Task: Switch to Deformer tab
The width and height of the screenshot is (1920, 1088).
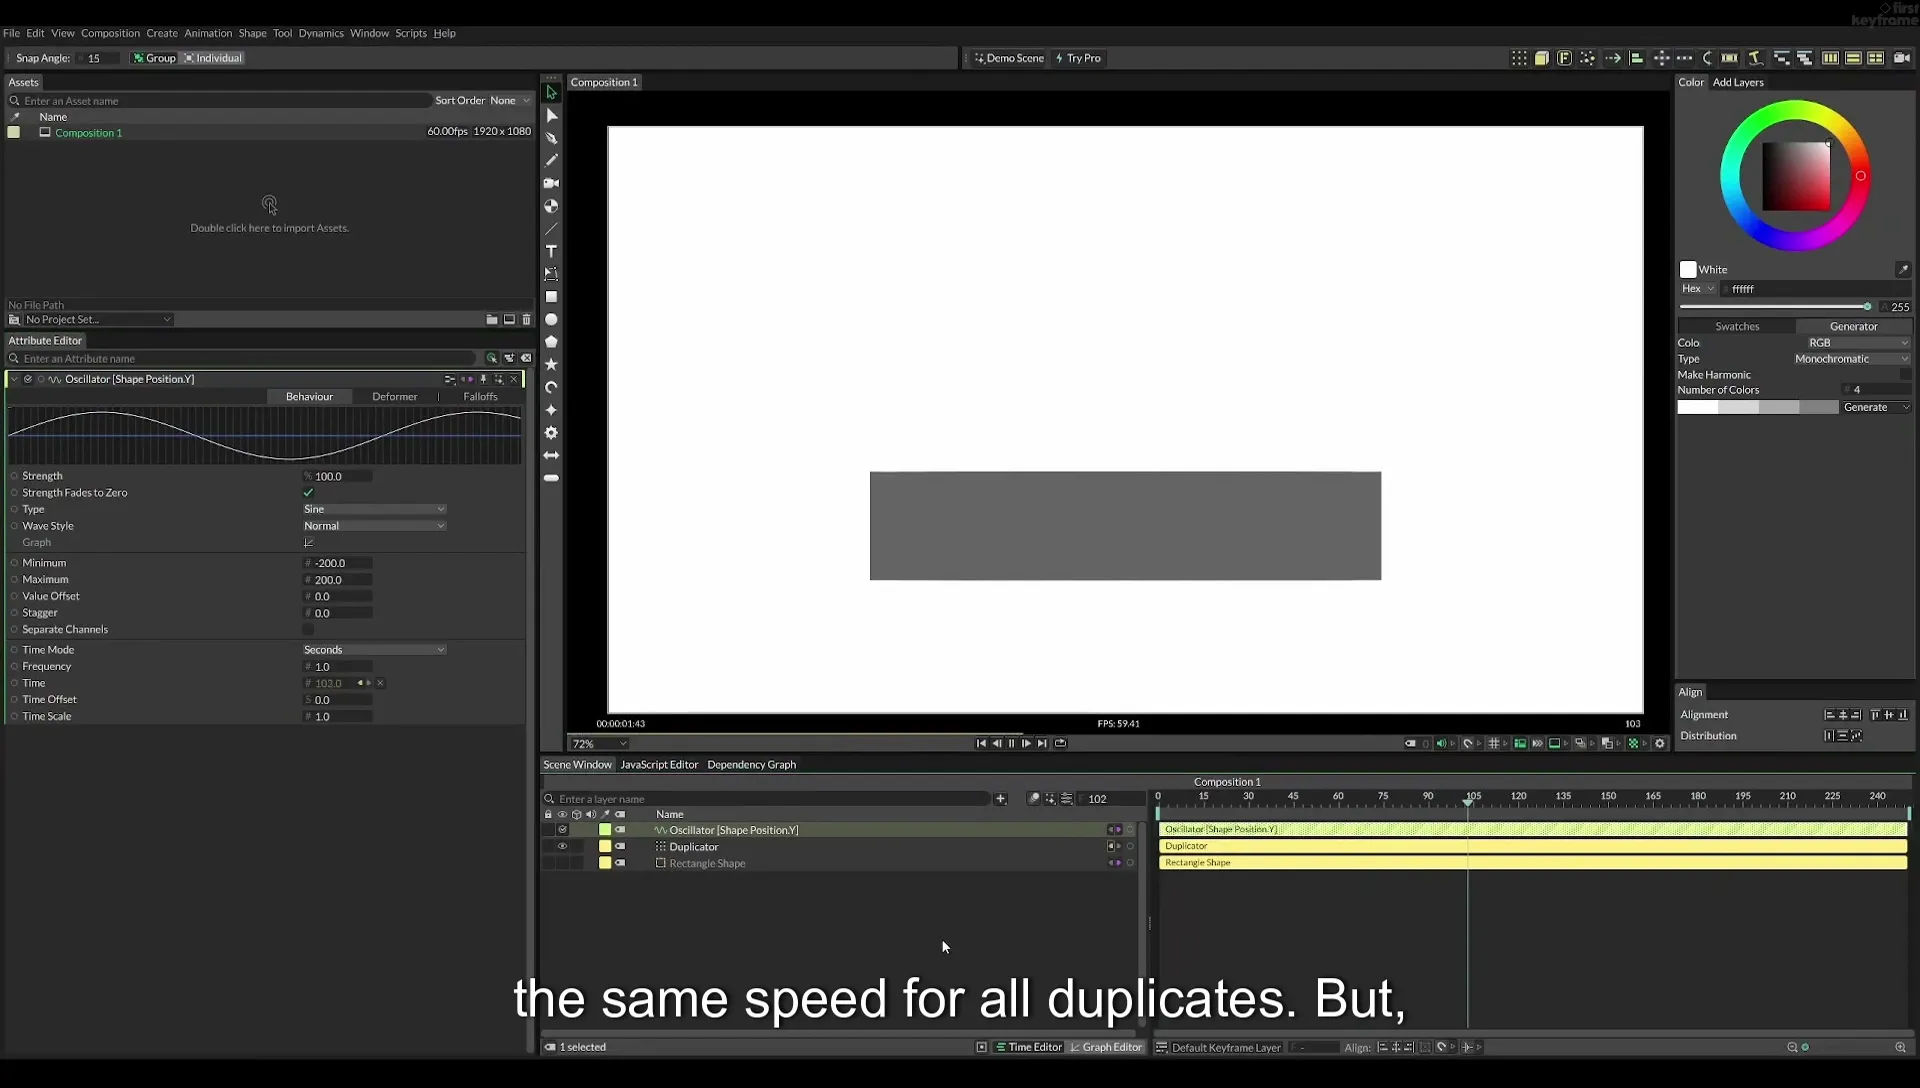Action: 394,397
